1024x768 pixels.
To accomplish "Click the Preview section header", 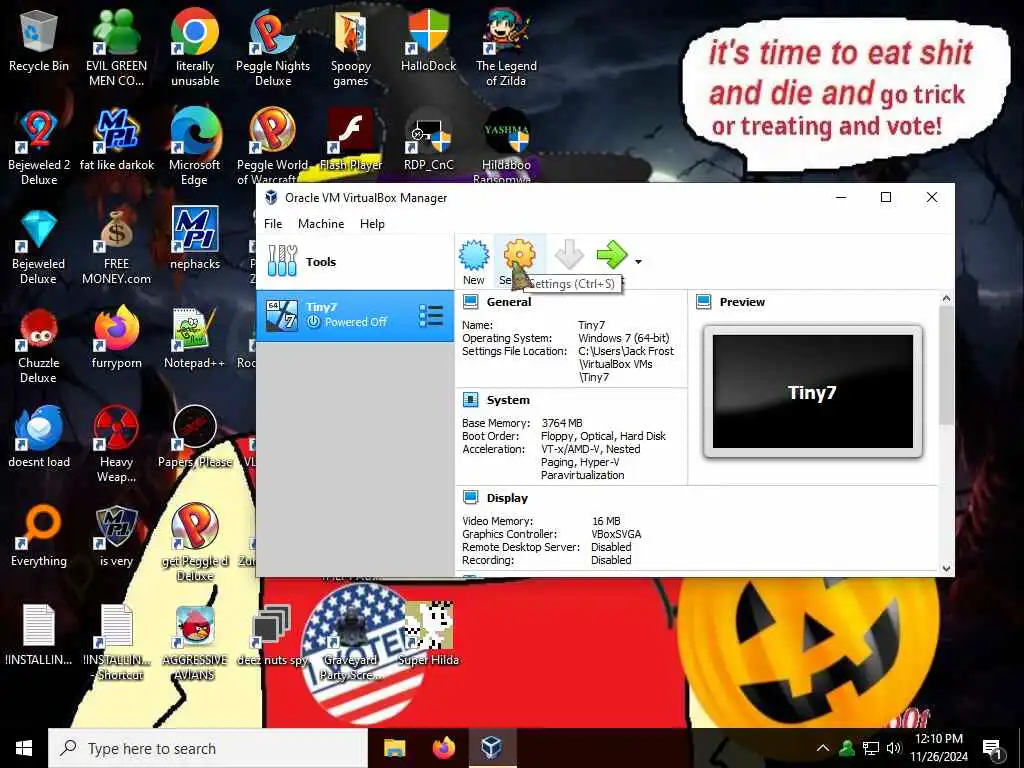I will click(x=742, y=302).
